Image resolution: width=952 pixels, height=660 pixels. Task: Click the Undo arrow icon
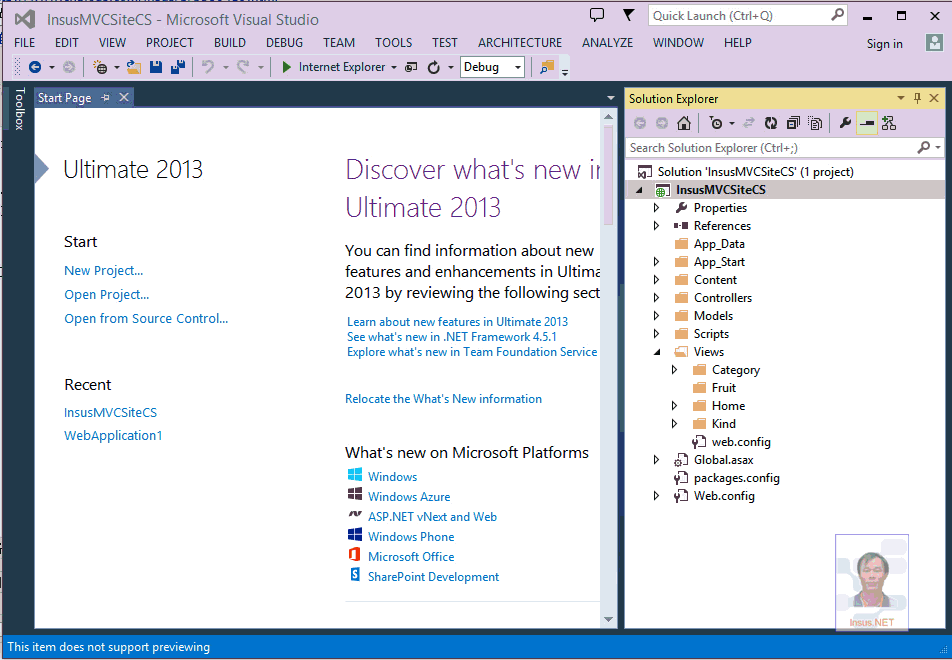[x=208, y=67]
